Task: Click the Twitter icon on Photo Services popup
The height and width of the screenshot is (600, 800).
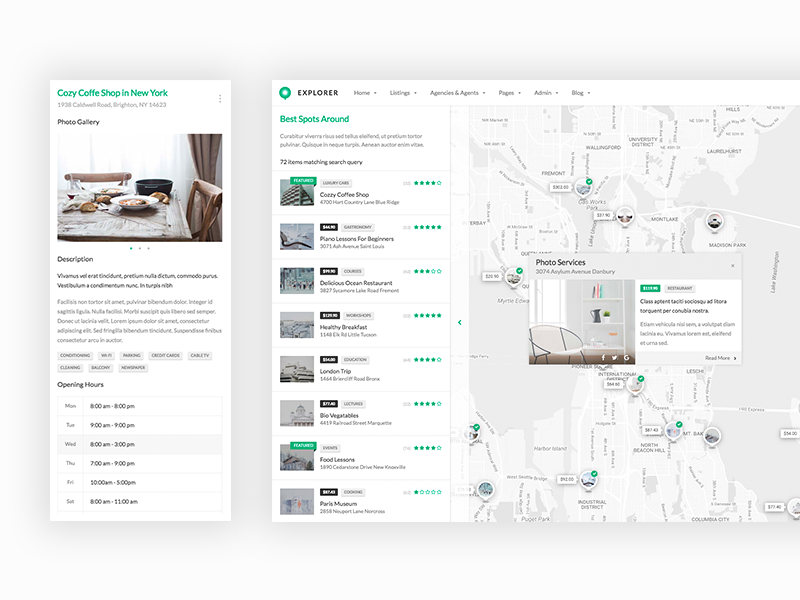Action: pyautogui.click(x=614, y=357)
